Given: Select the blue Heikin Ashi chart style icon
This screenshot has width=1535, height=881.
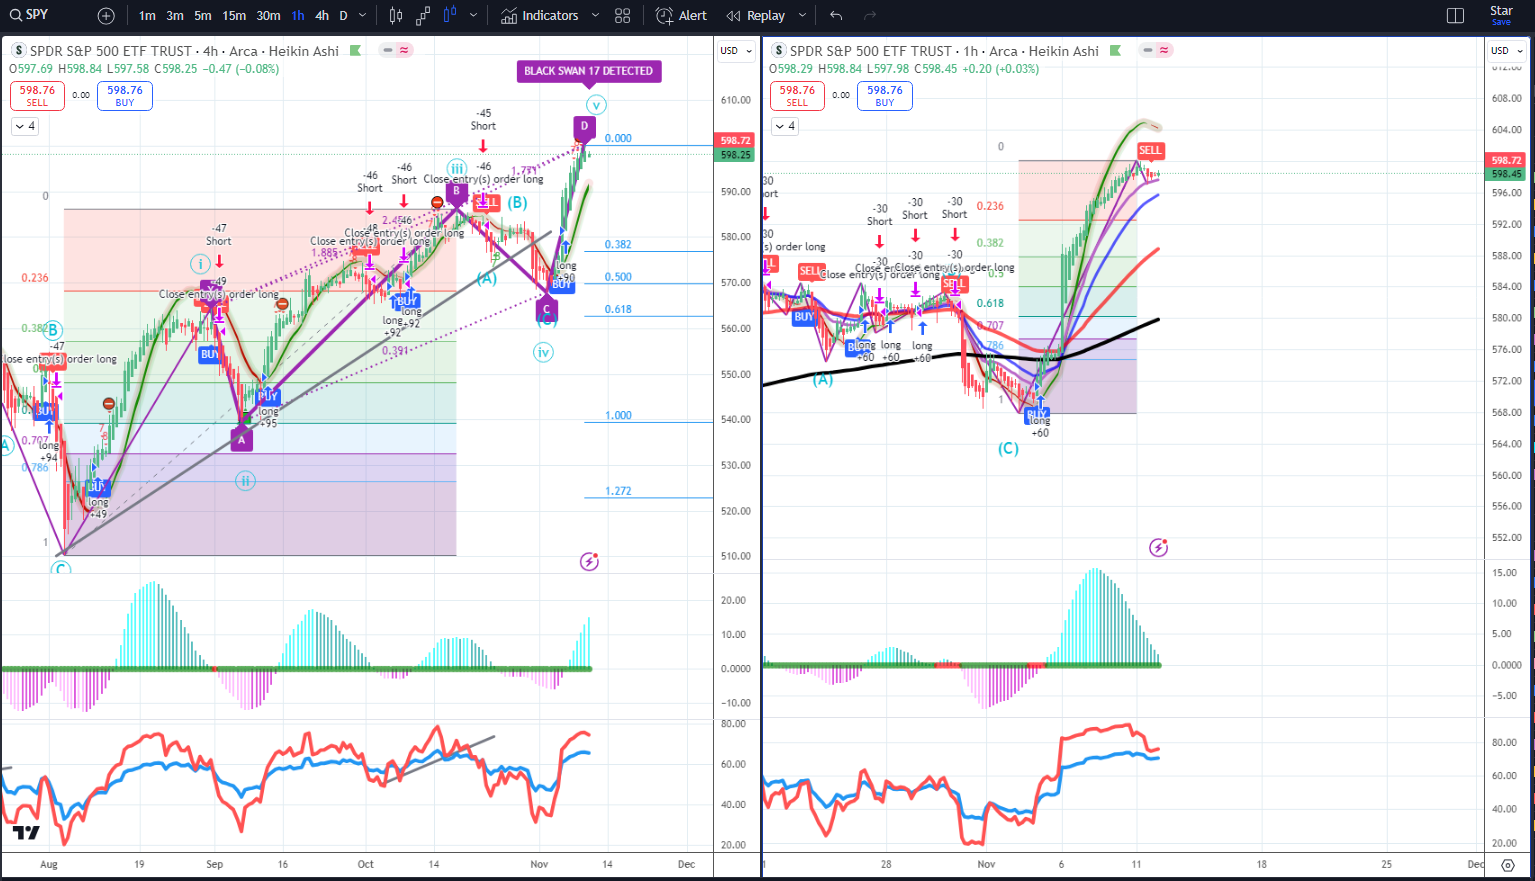Looking at the screenshot, I should [x=450, y=16].
